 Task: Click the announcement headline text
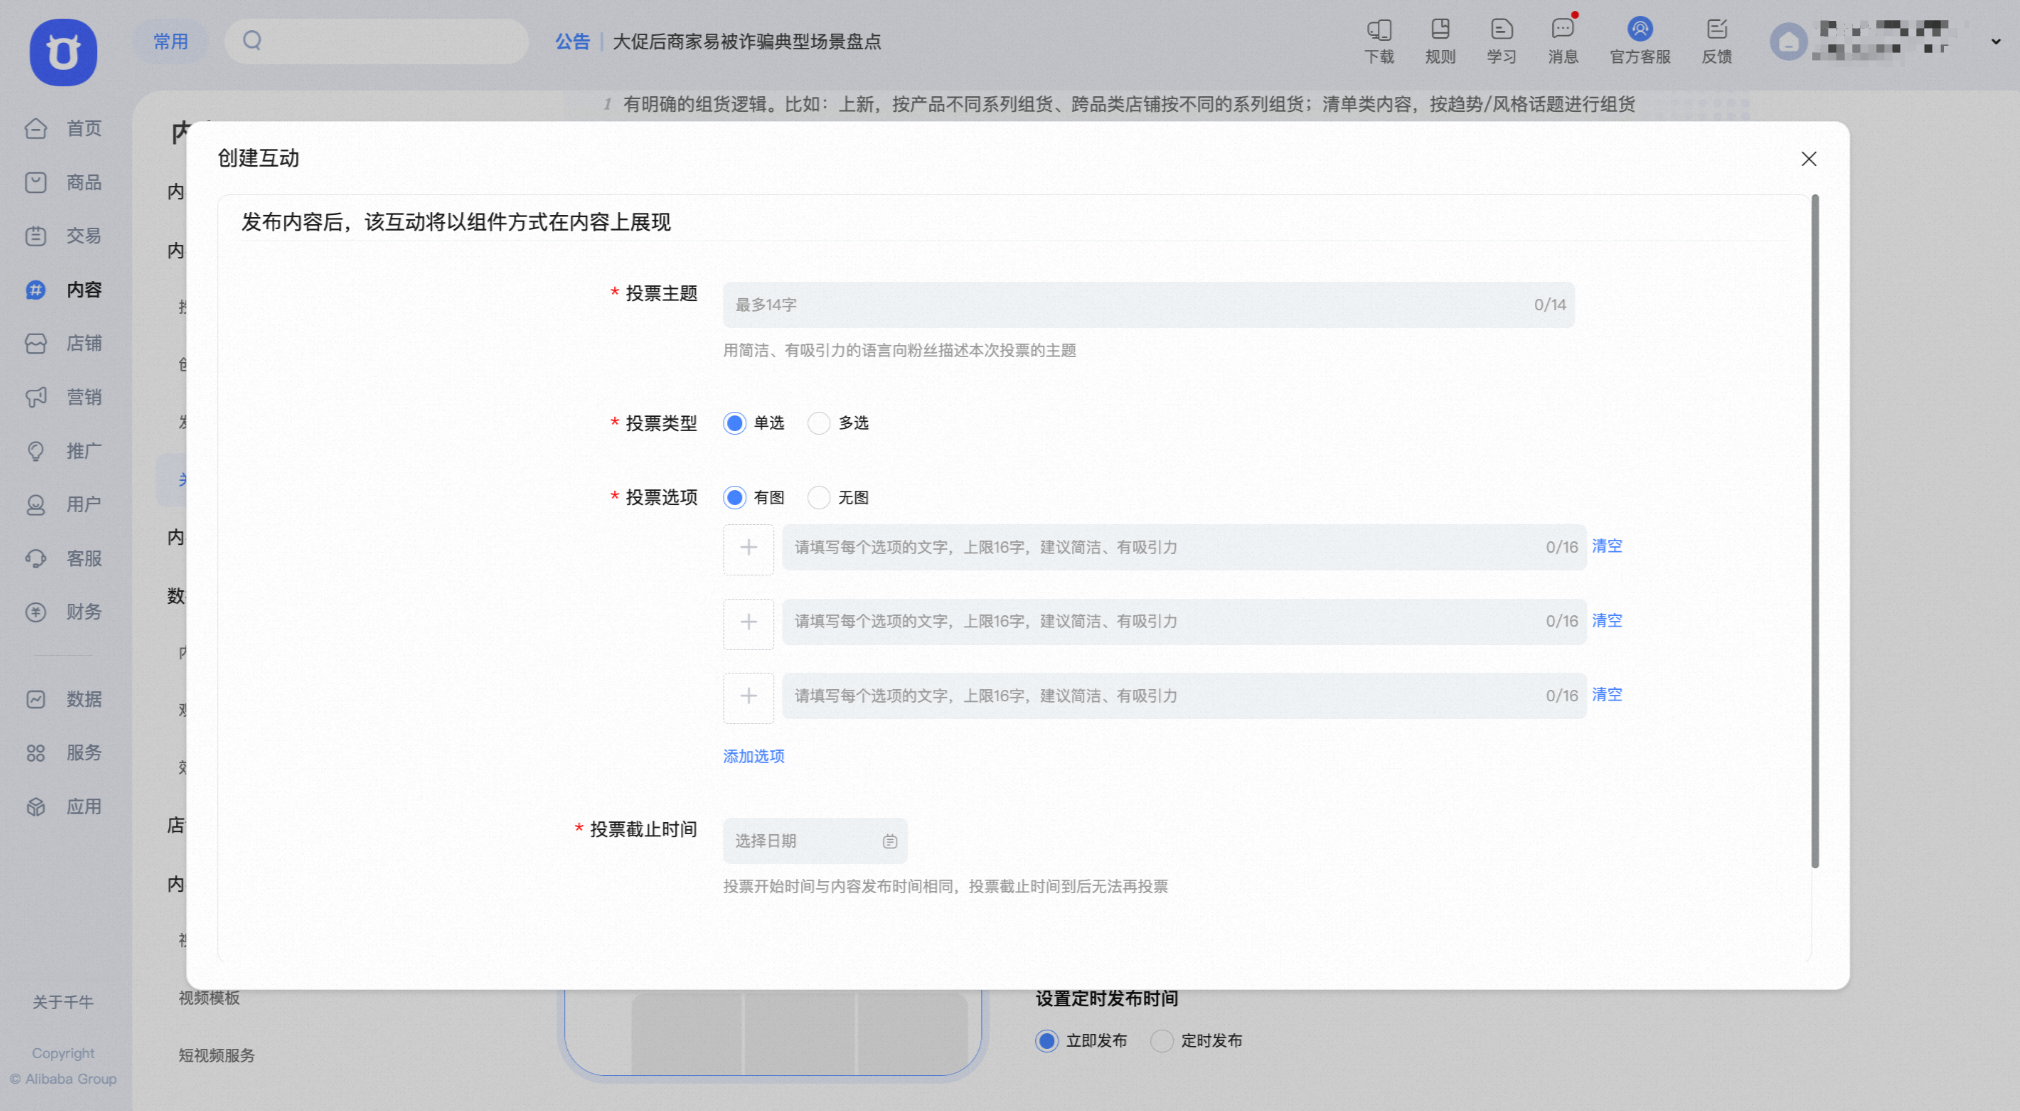tap(746, 41)
